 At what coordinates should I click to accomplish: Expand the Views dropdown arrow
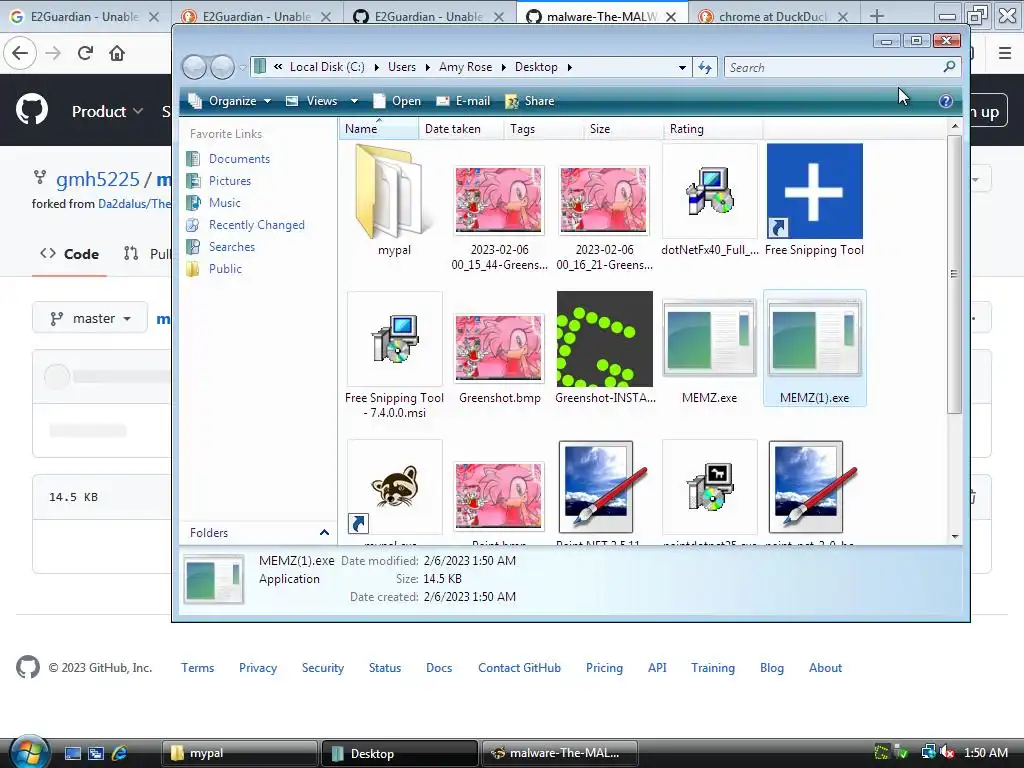[x=354, y=101]
